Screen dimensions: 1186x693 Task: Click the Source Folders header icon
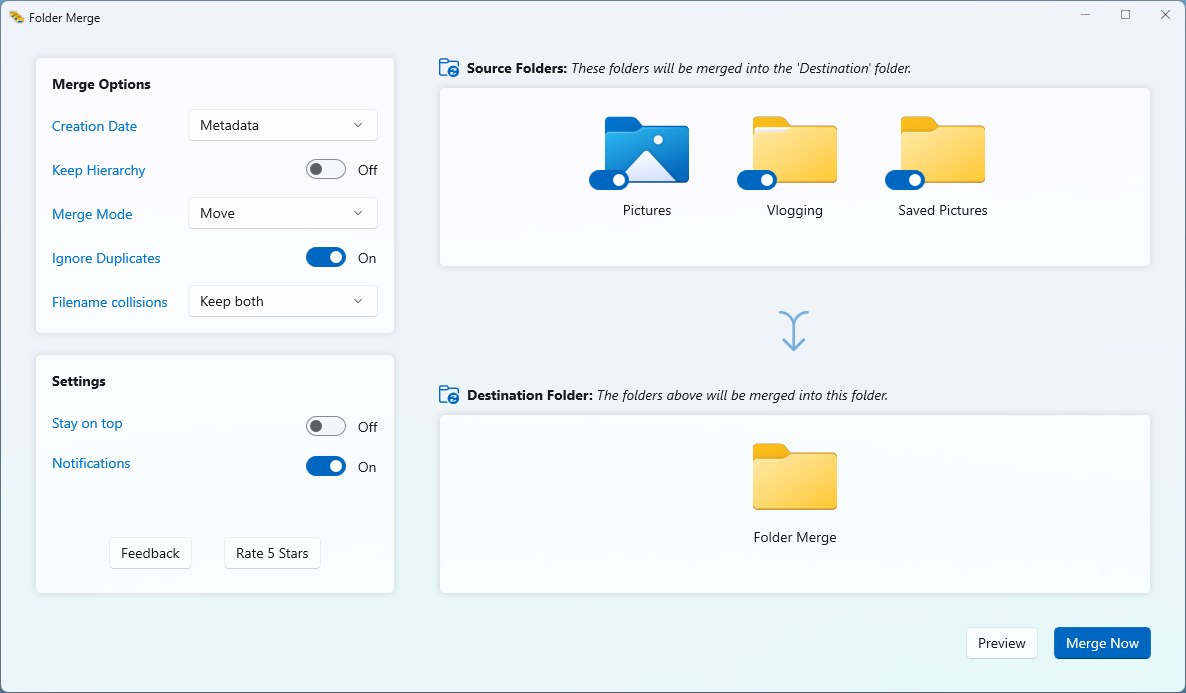click(x=448, y=67)
